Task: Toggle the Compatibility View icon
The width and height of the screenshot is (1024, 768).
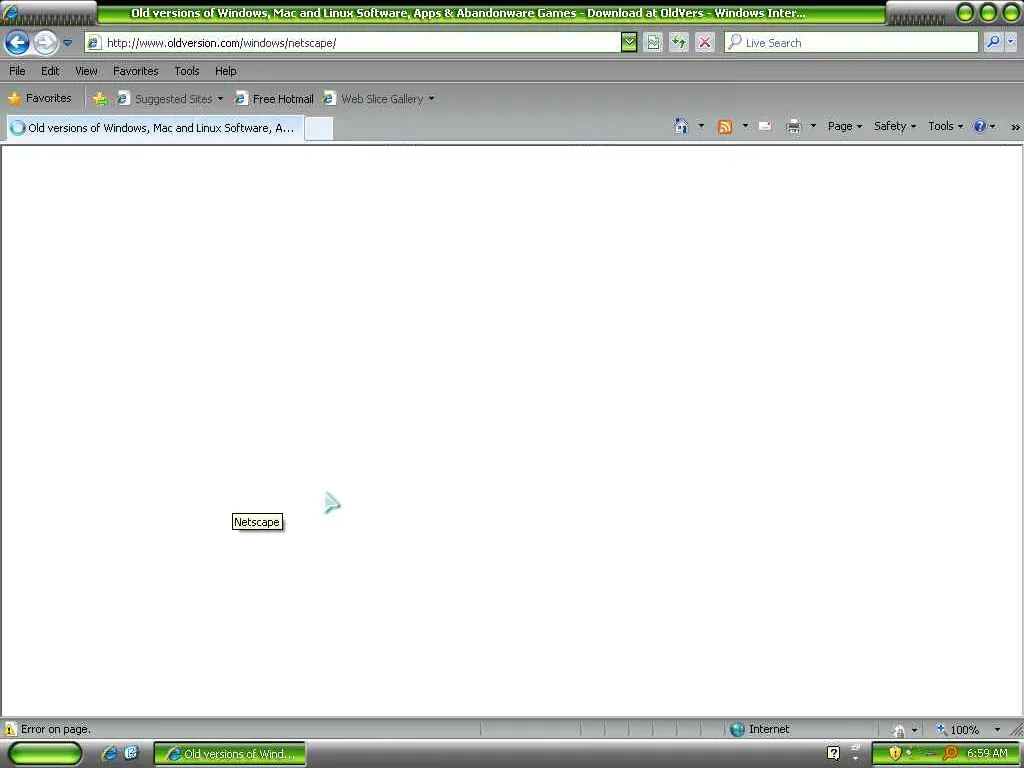Action: 653,43
